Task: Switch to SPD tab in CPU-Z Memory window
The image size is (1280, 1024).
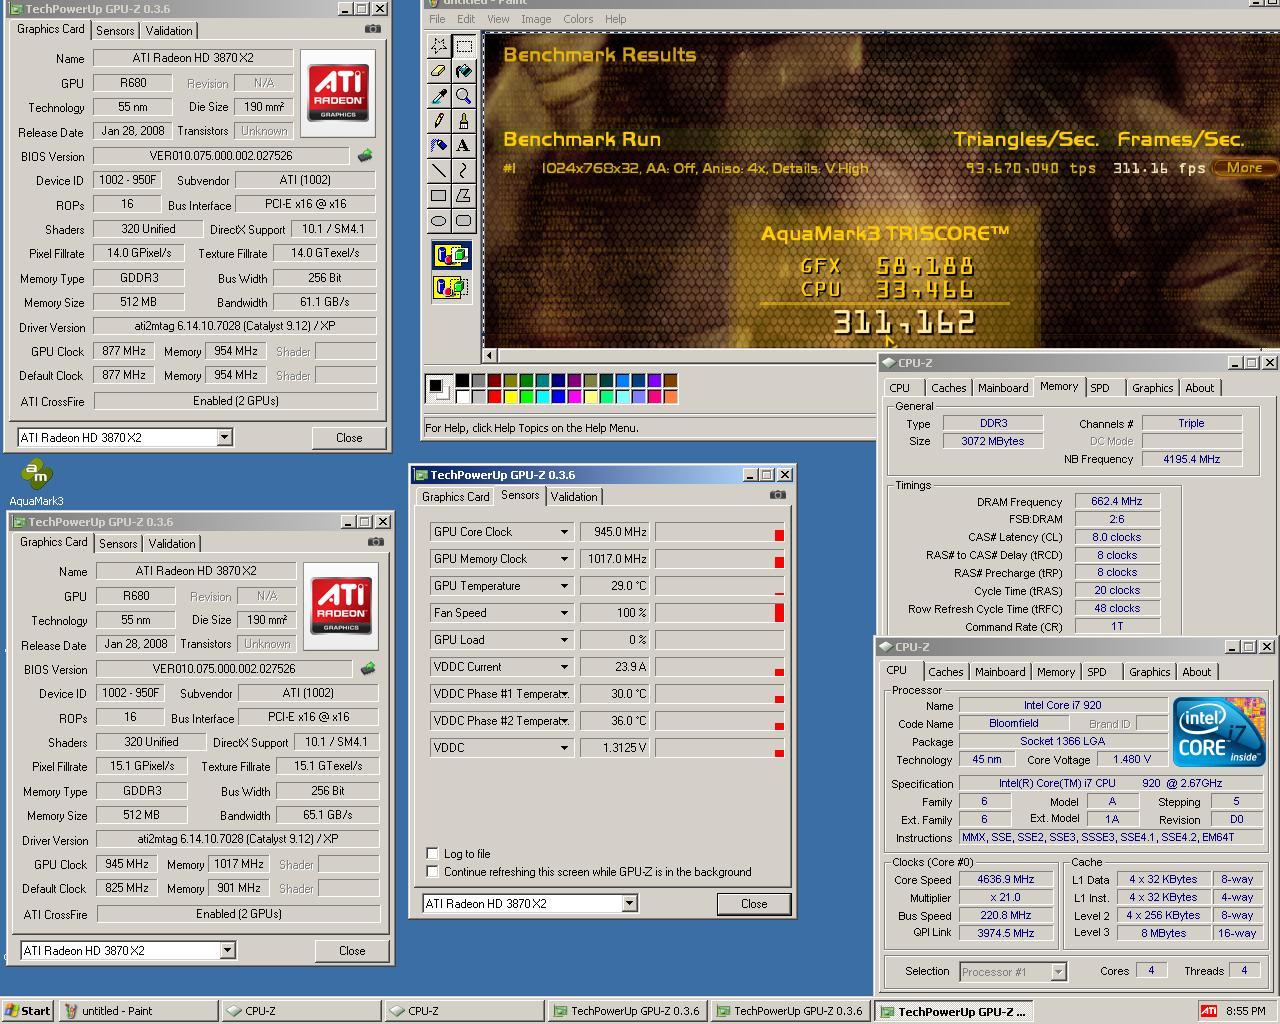Action: [1100, 388]
